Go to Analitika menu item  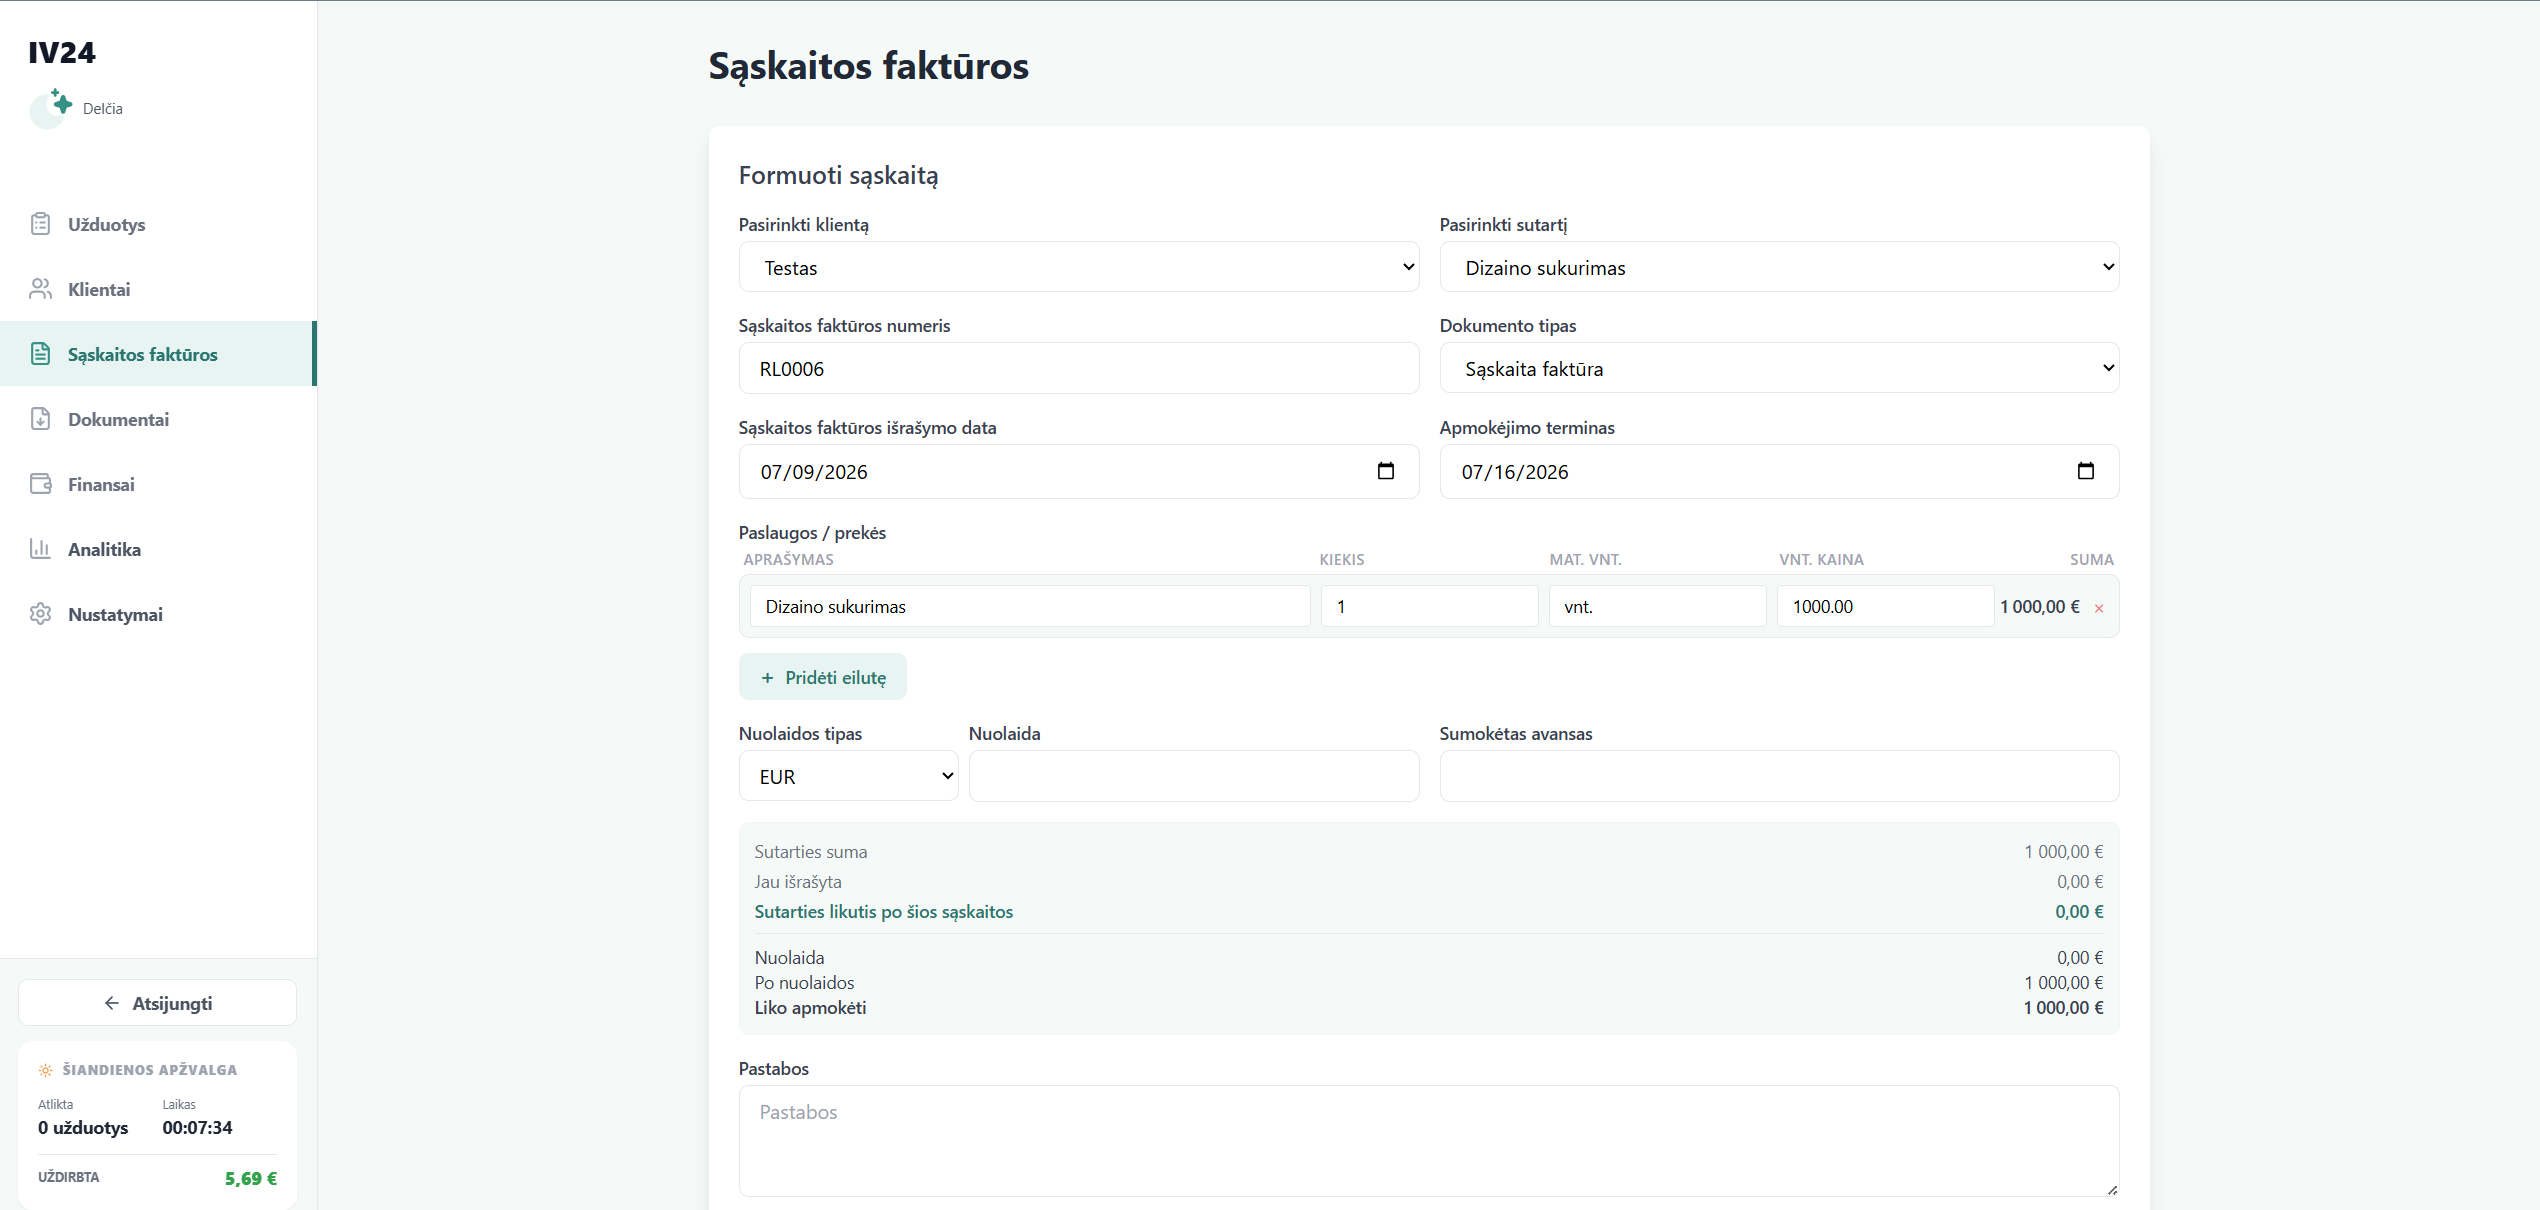(158, 549)
